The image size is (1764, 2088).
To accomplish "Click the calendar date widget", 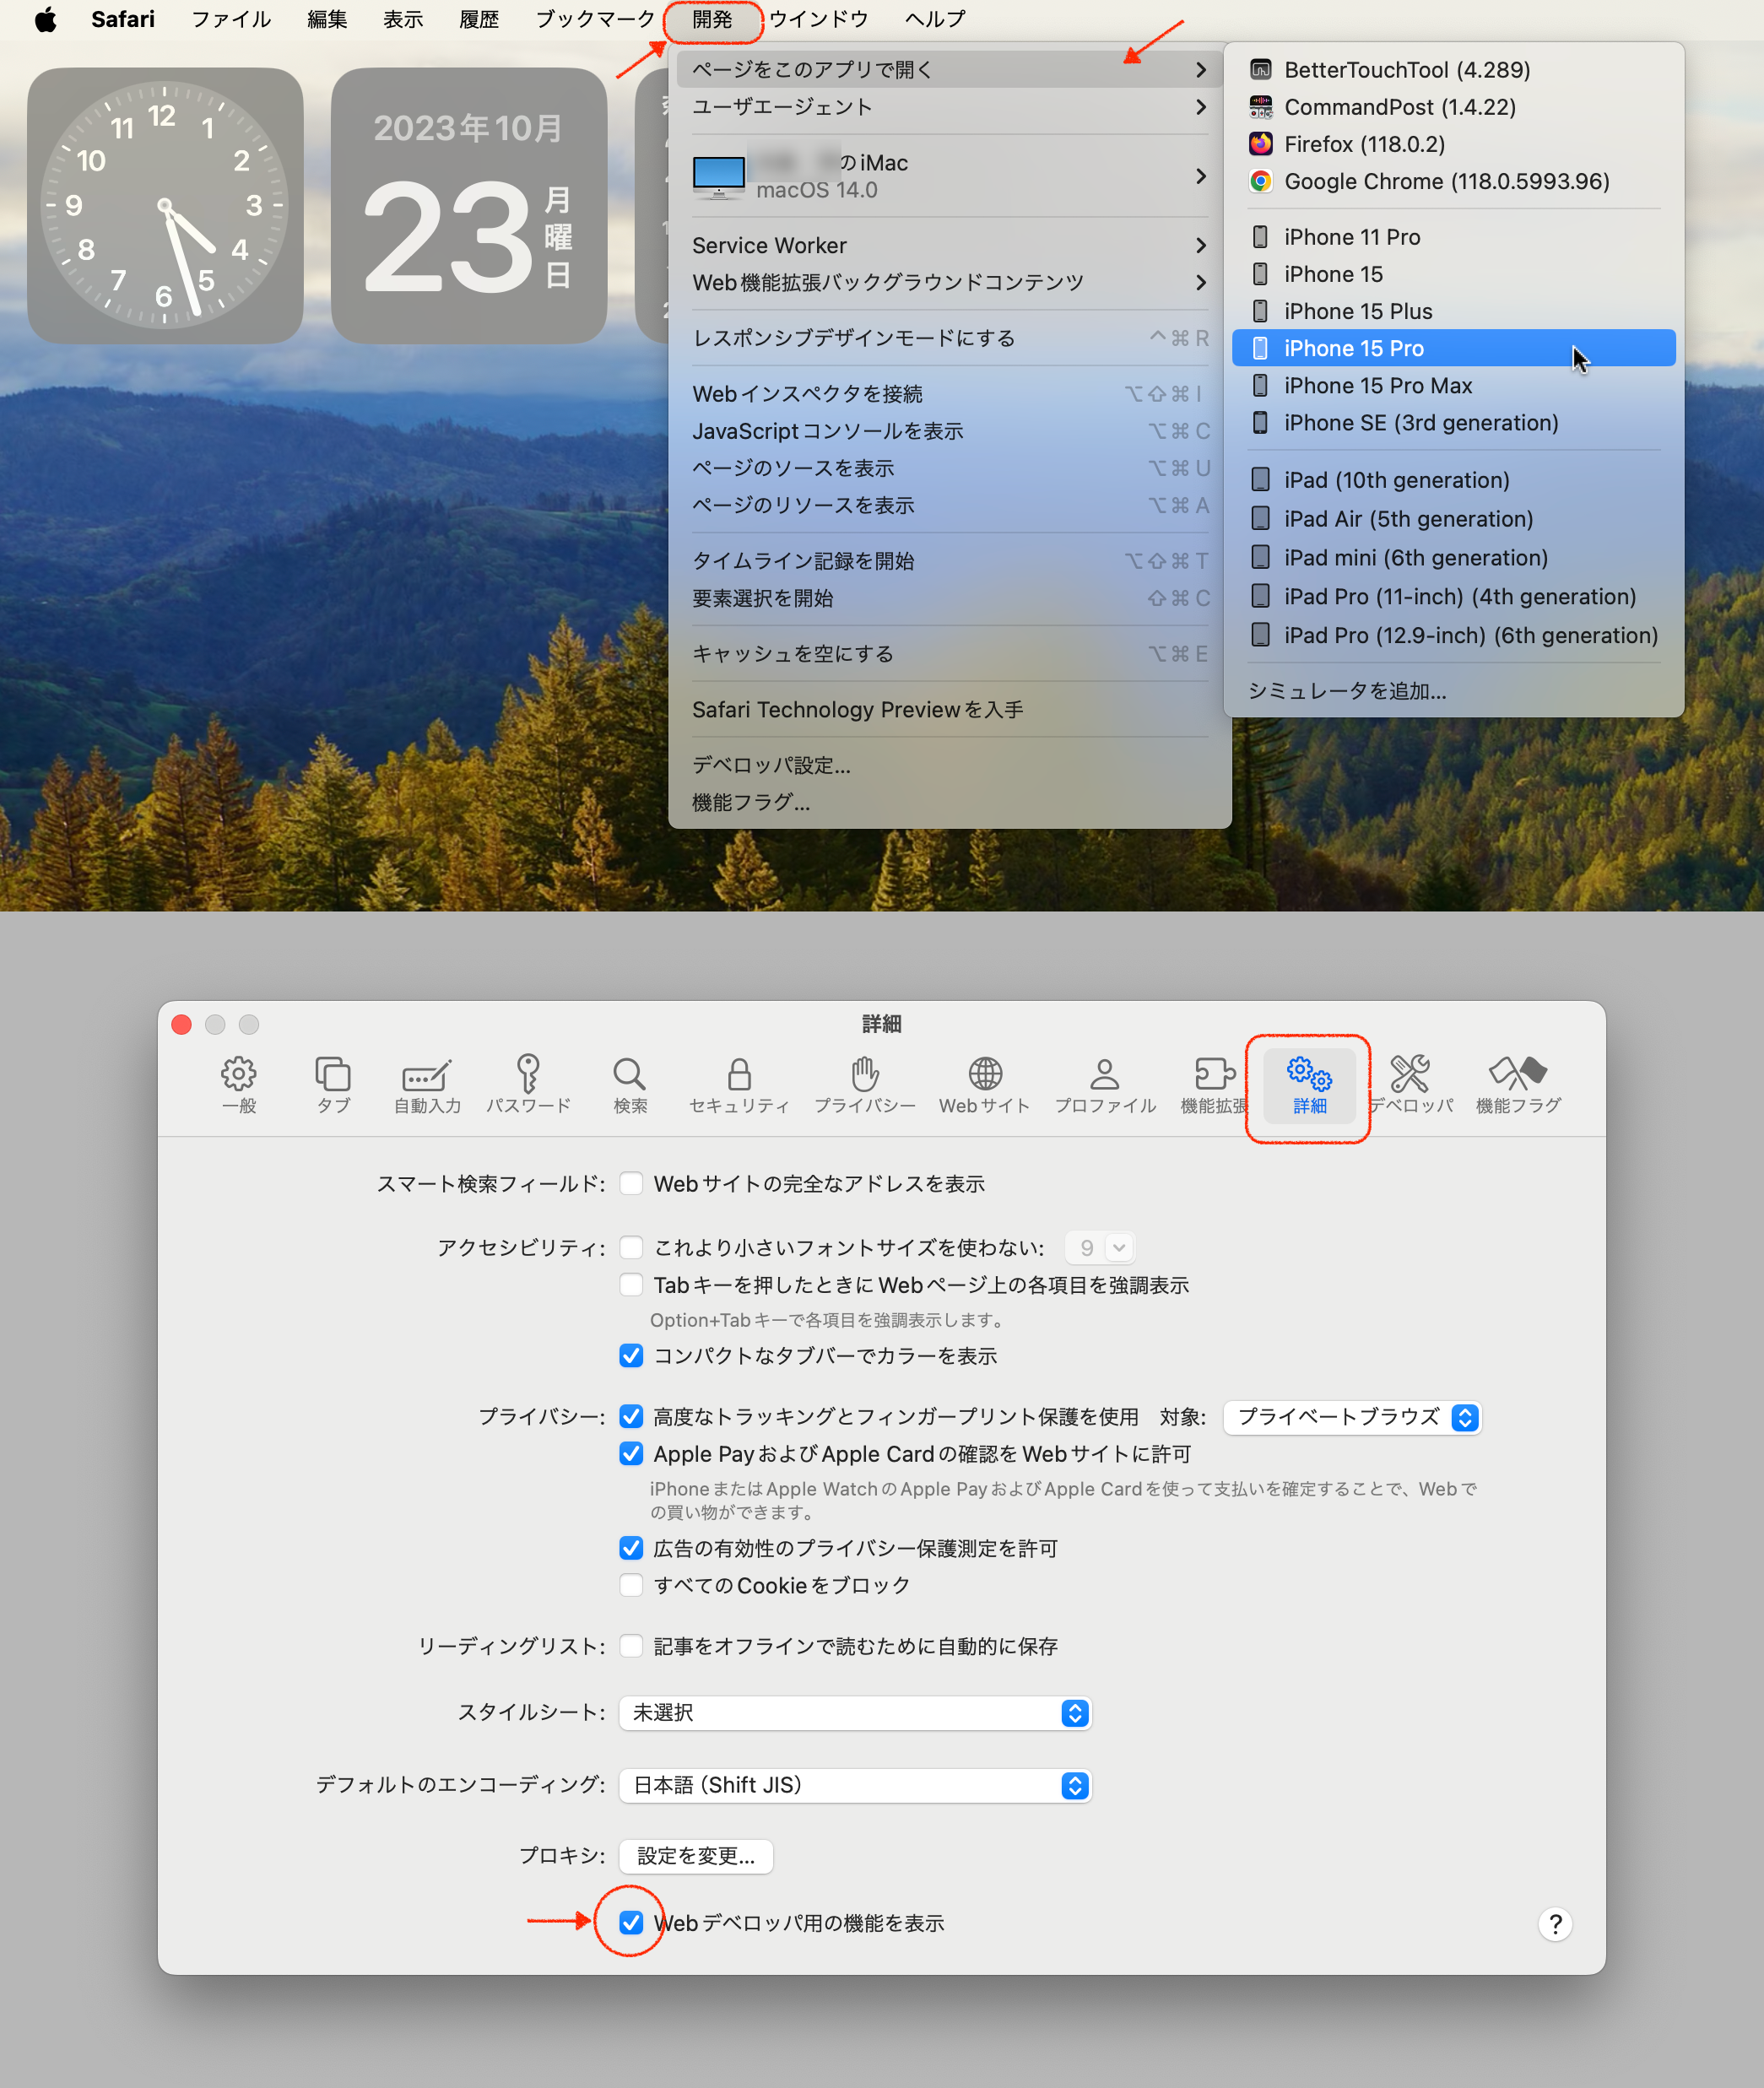I will pyautogui.click(x=468, y=206).
